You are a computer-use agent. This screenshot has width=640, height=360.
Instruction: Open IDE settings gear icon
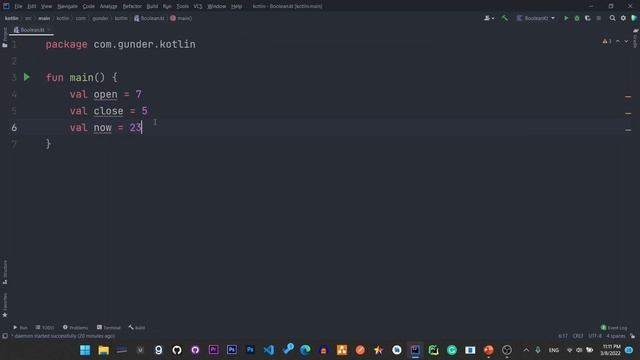coord(623,18)
